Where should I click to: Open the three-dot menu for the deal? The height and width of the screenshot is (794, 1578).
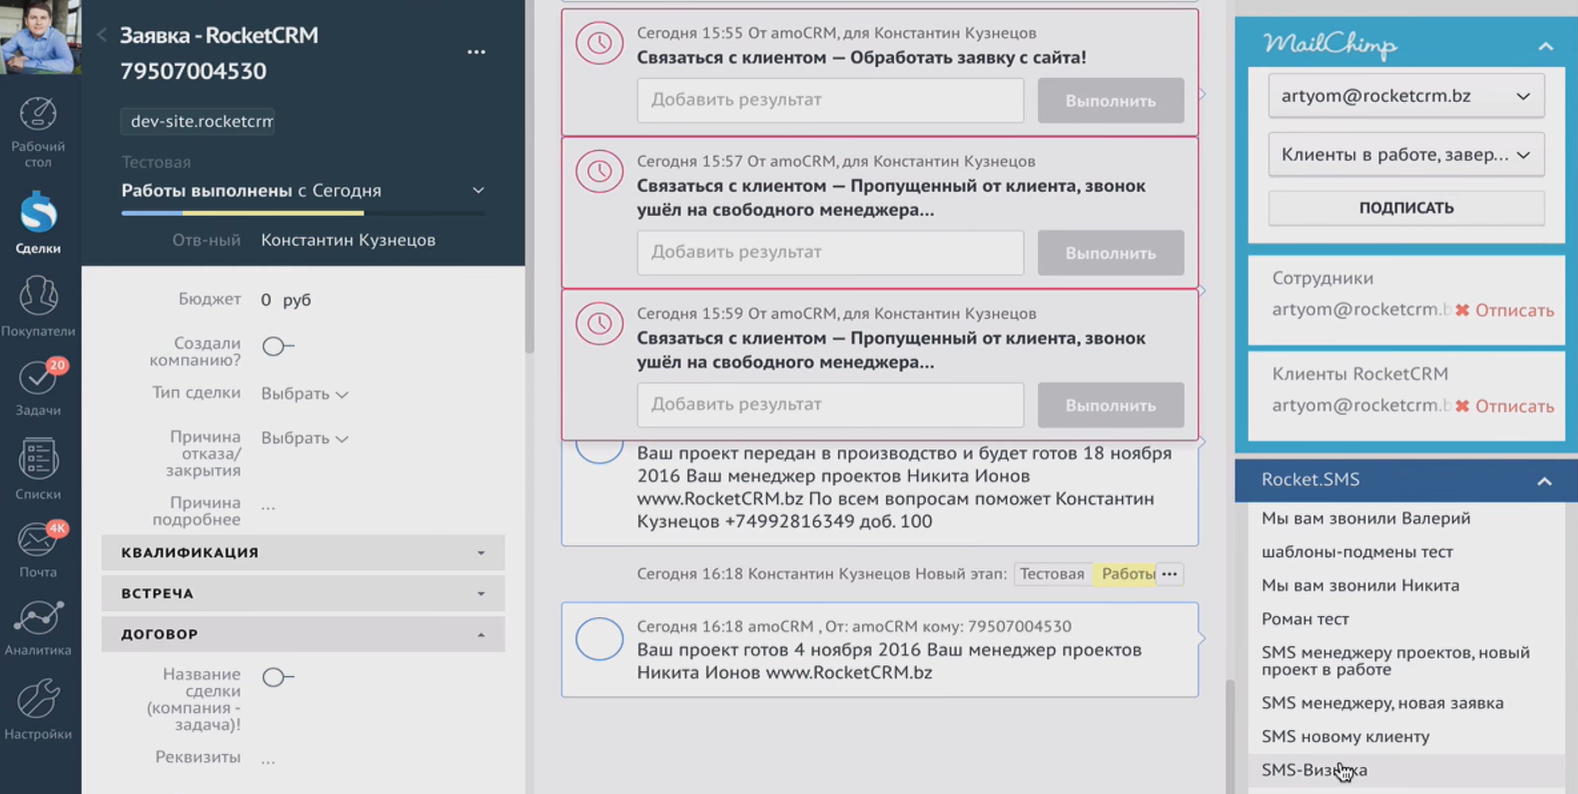click(x=476, y=52)
